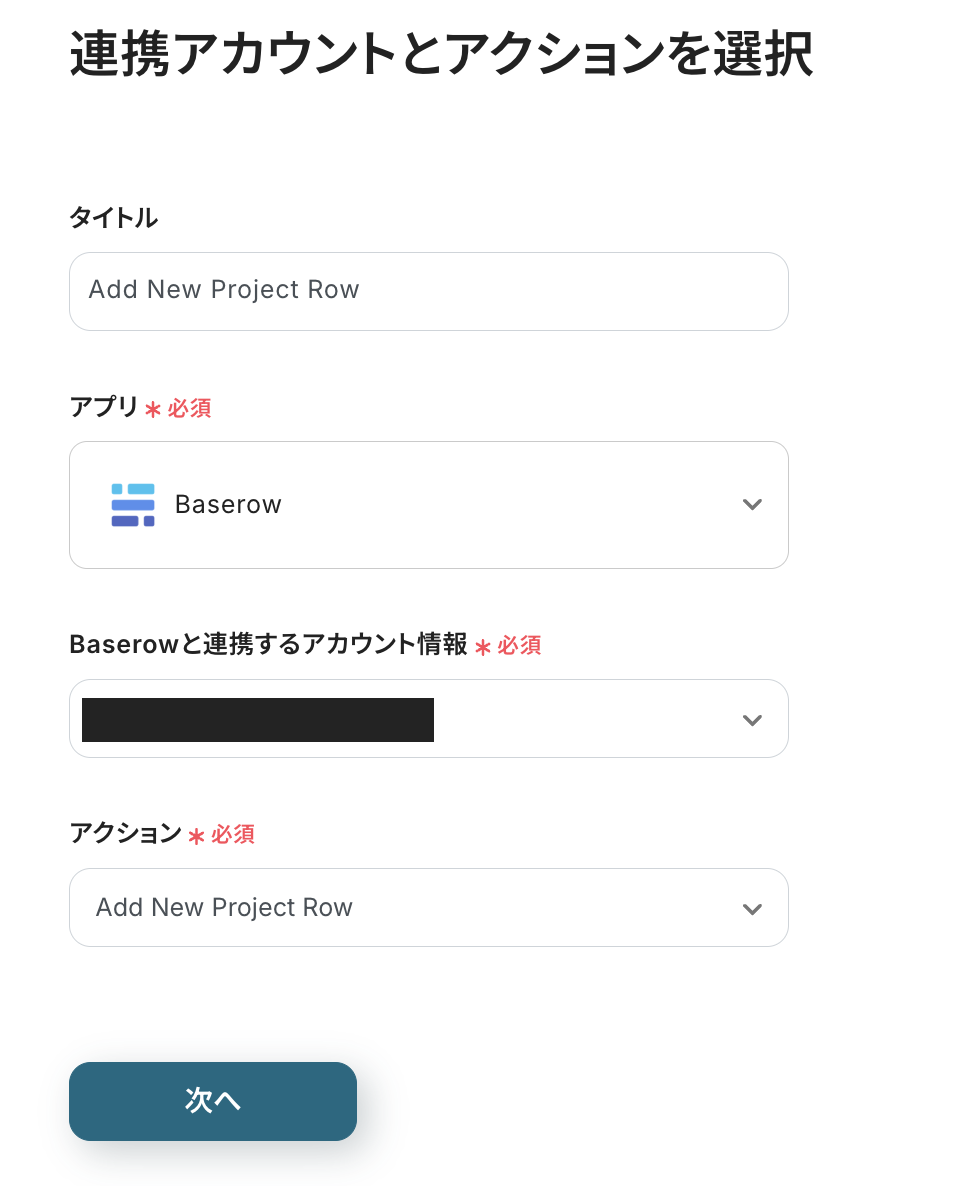This screenshot has width=980, height=1186.
Task: Click the red asterisk beside アカウント情報
Action: tap(483, 647)
